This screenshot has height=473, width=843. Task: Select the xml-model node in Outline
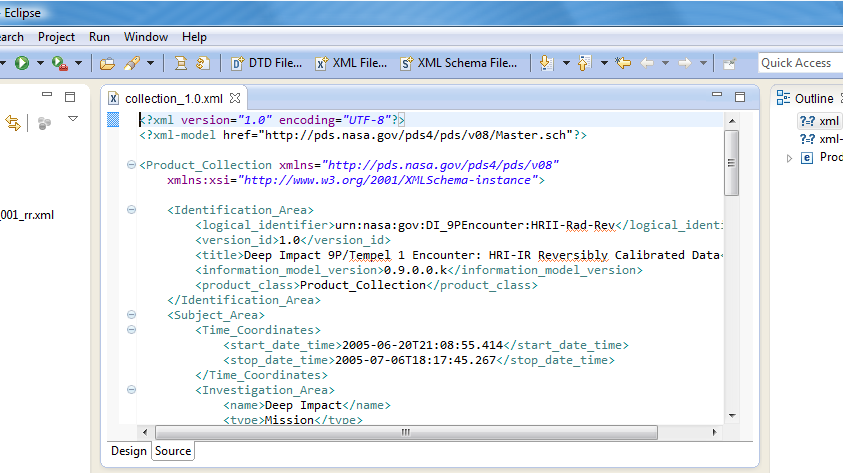click(x=821, y=139)
